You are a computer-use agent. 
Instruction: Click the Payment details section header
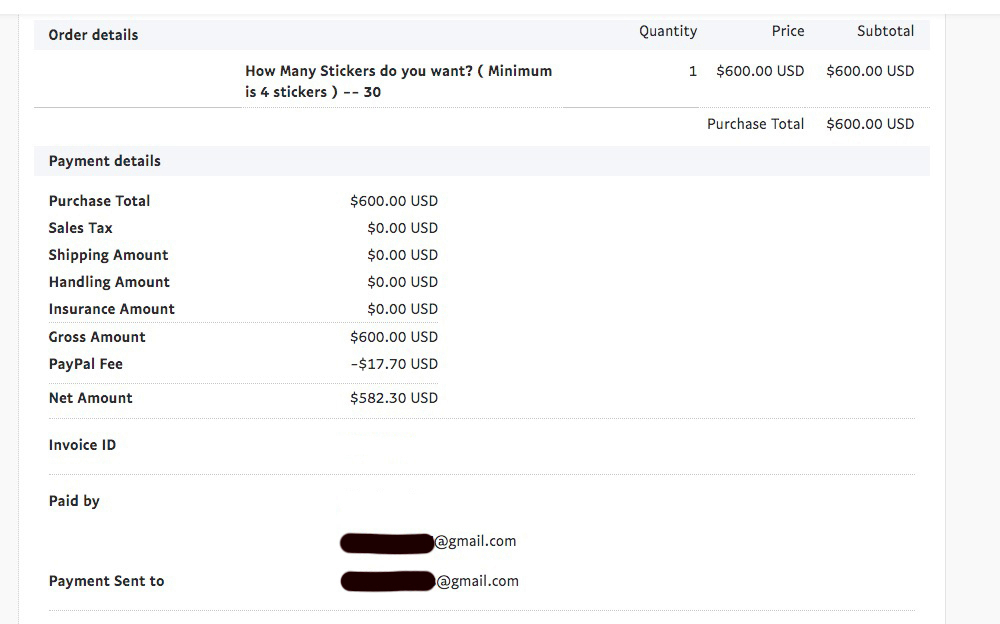(x=105, y=161)
